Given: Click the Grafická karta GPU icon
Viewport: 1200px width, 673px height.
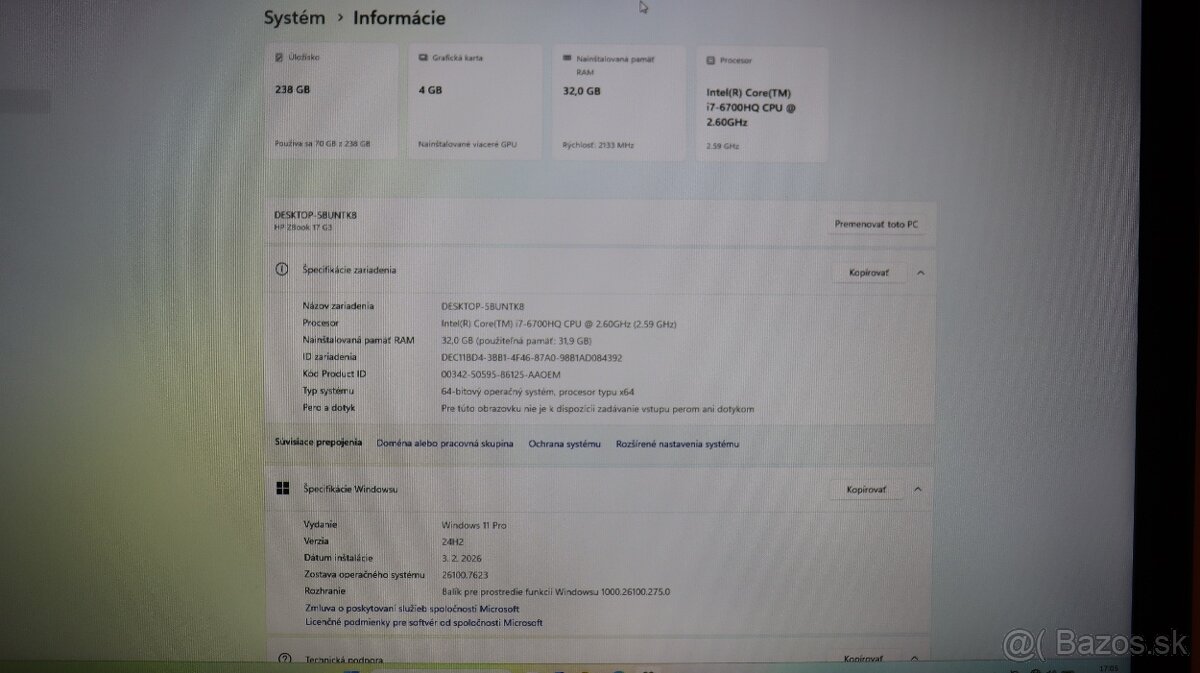Looking at the screenshot, I should click(x=422, y=57).
